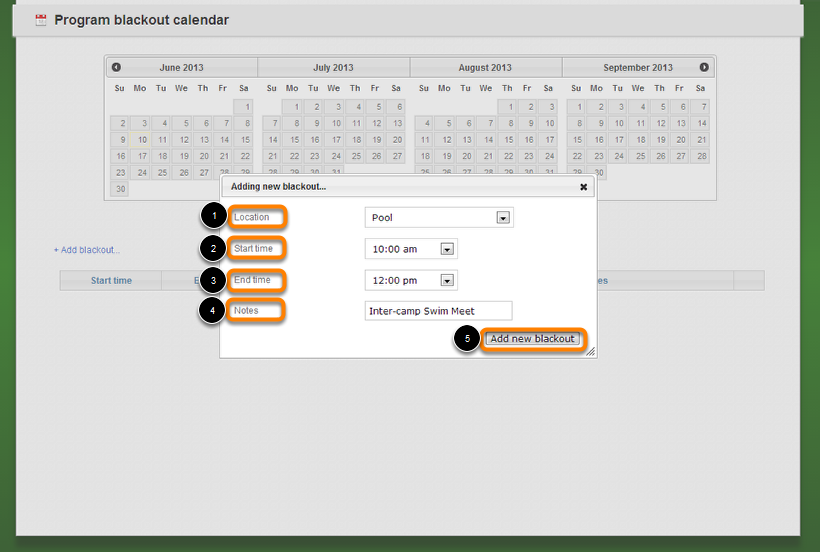This screenshot has height=552, width=820.
Task: Click the resize grip of dialog
Action: click(x=591, y=352)
